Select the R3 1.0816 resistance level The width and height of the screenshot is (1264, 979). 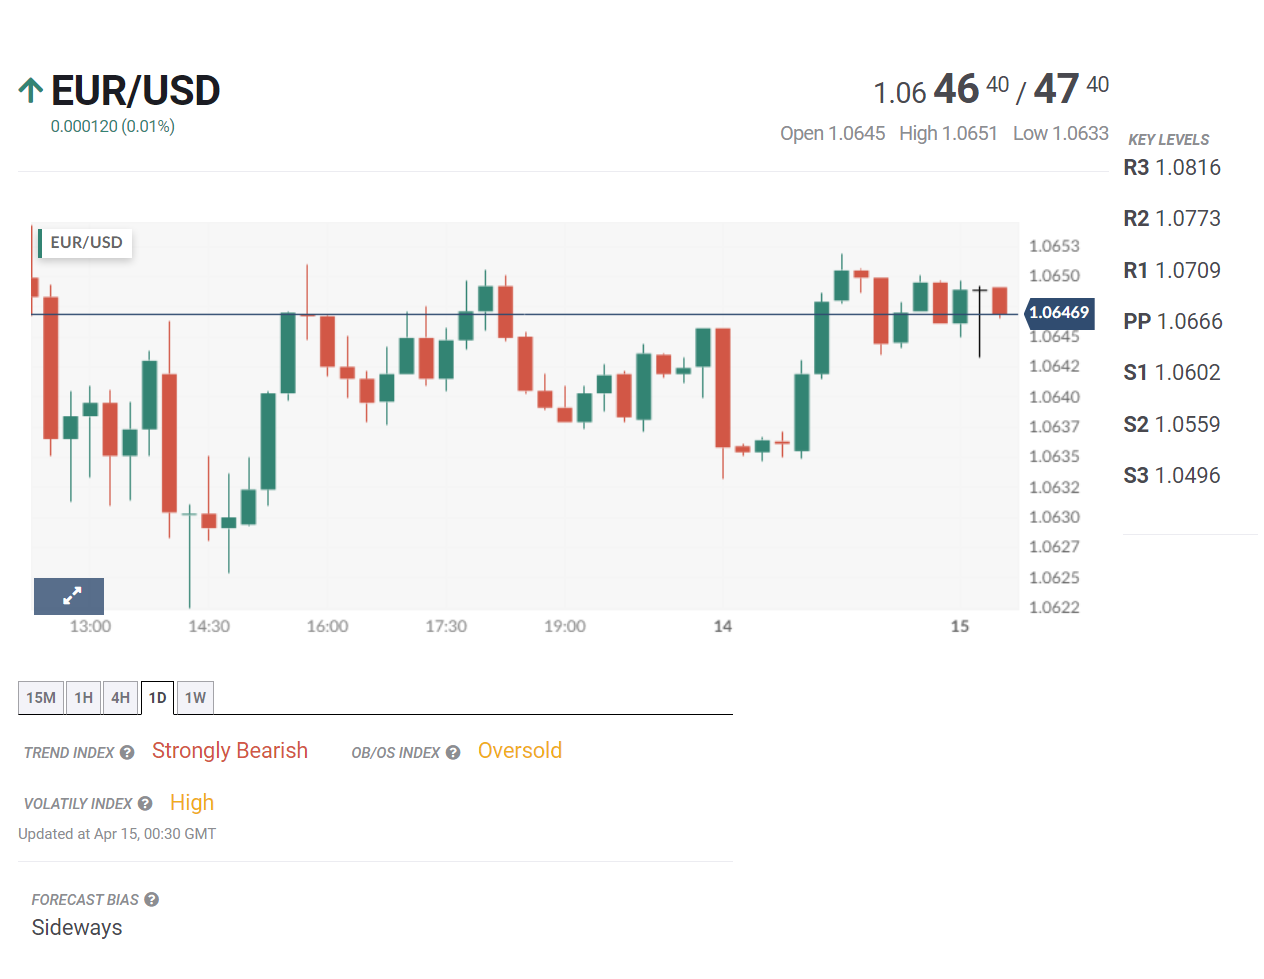1172,167
